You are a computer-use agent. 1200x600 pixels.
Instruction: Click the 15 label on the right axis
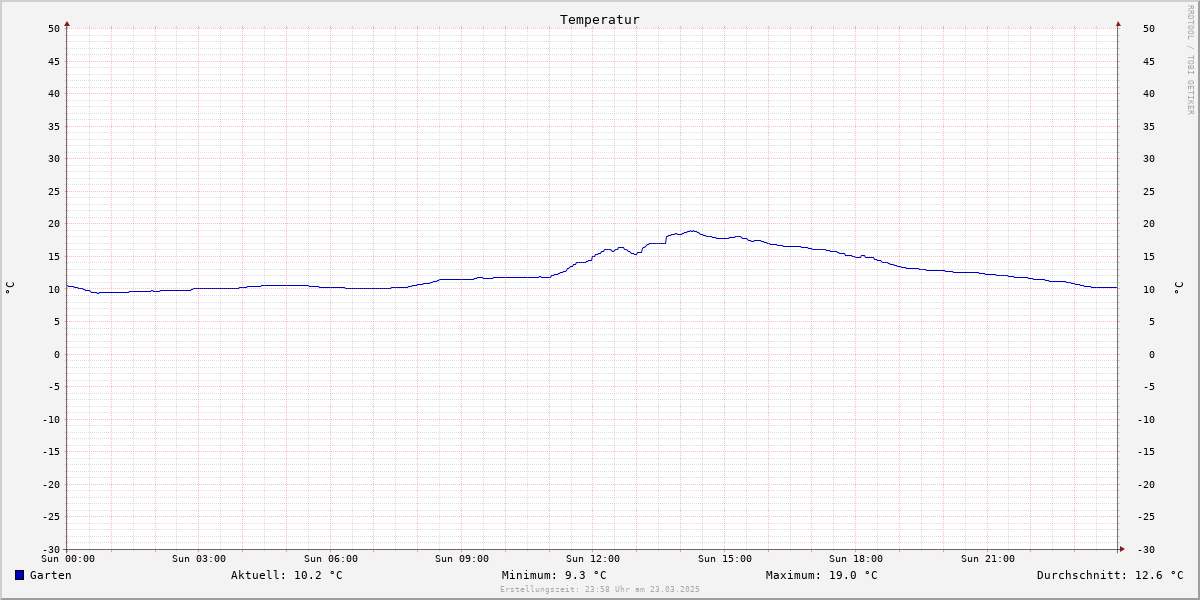point(1149,256)
